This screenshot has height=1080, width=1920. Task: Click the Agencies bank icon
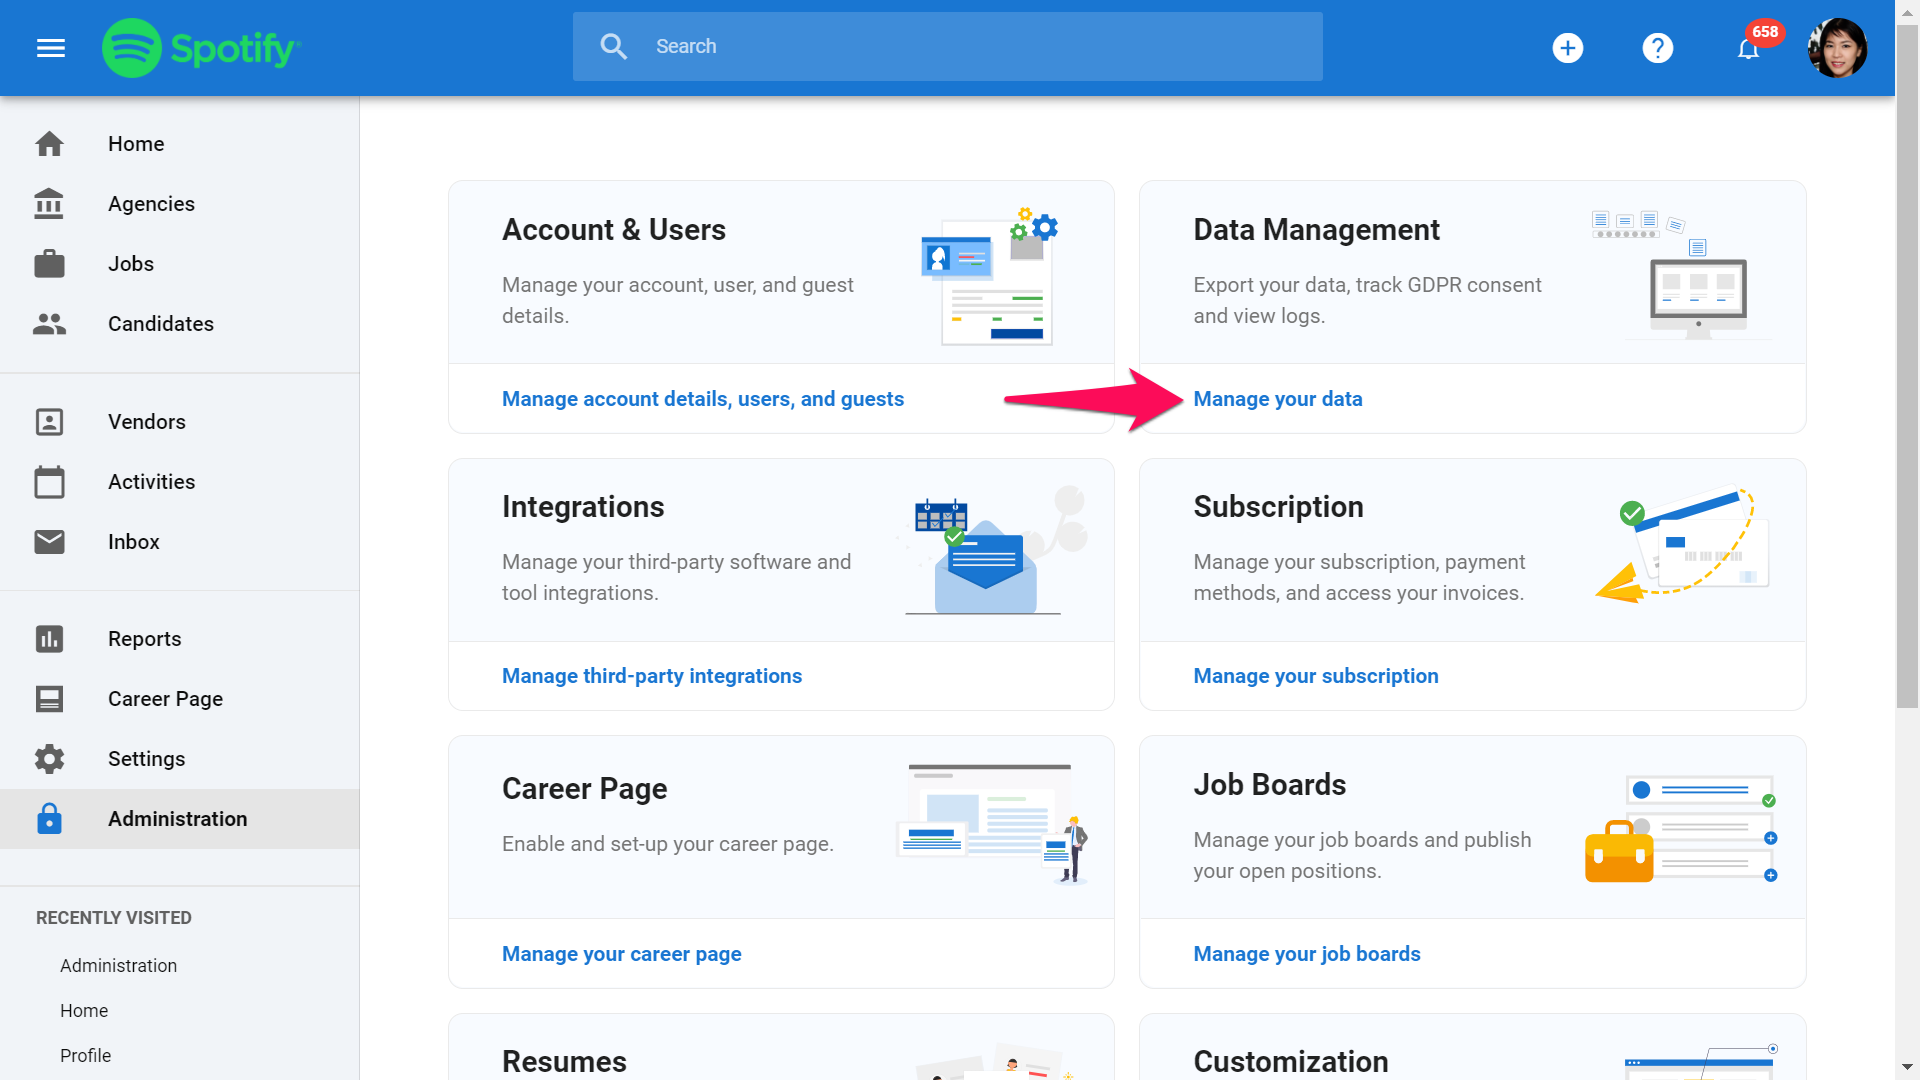tap(49, 204)
